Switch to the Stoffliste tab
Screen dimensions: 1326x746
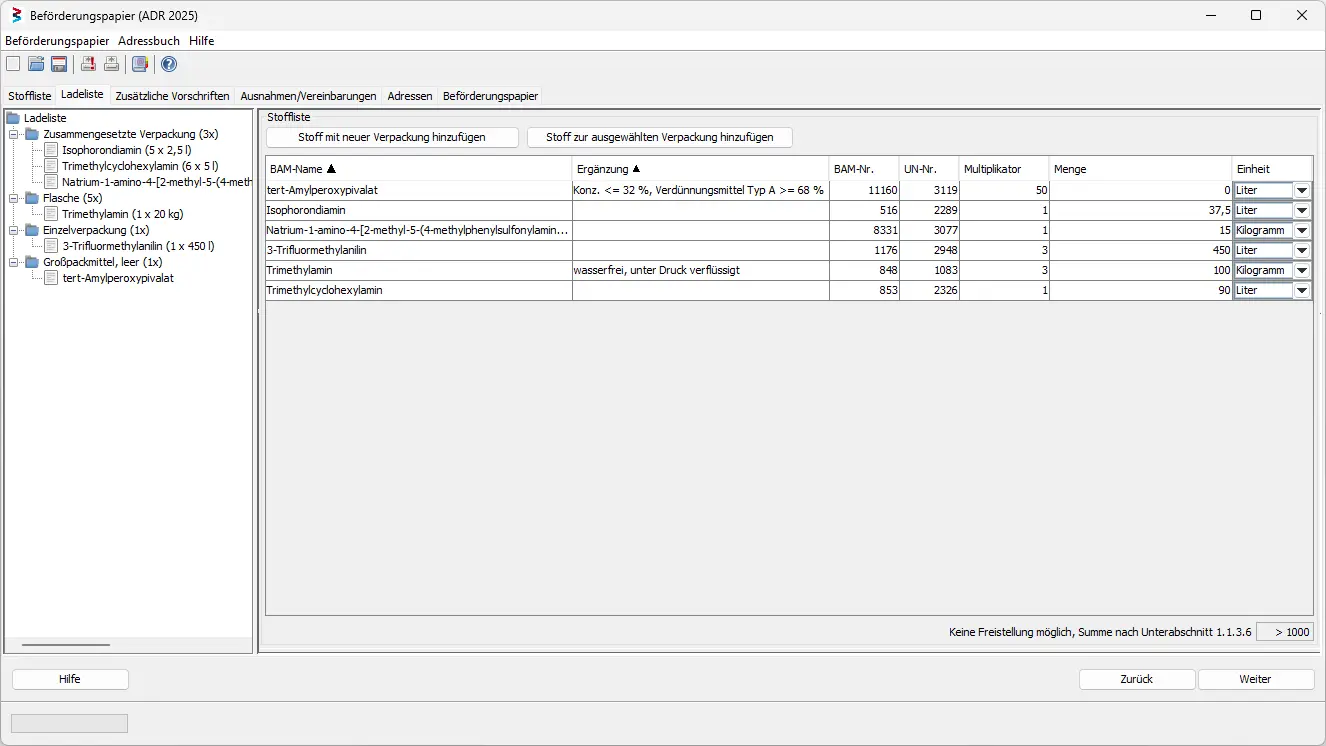click(x=30, y=96)
